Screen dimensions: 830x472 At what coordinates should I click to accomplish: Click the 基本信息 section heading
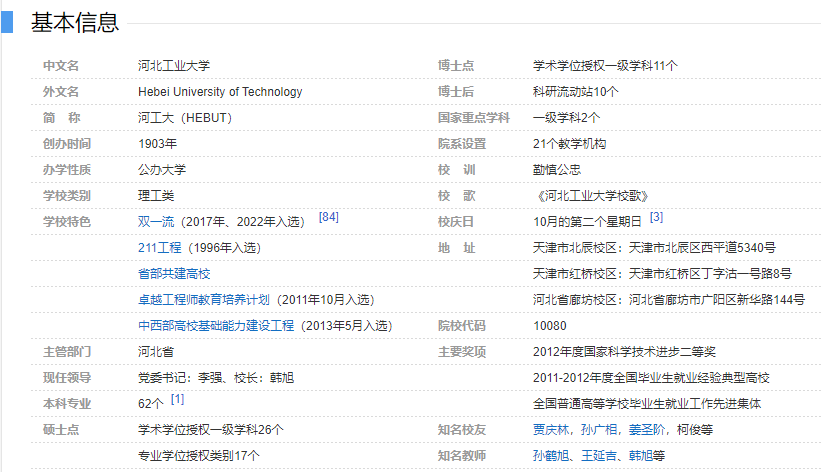click(74, 22)
